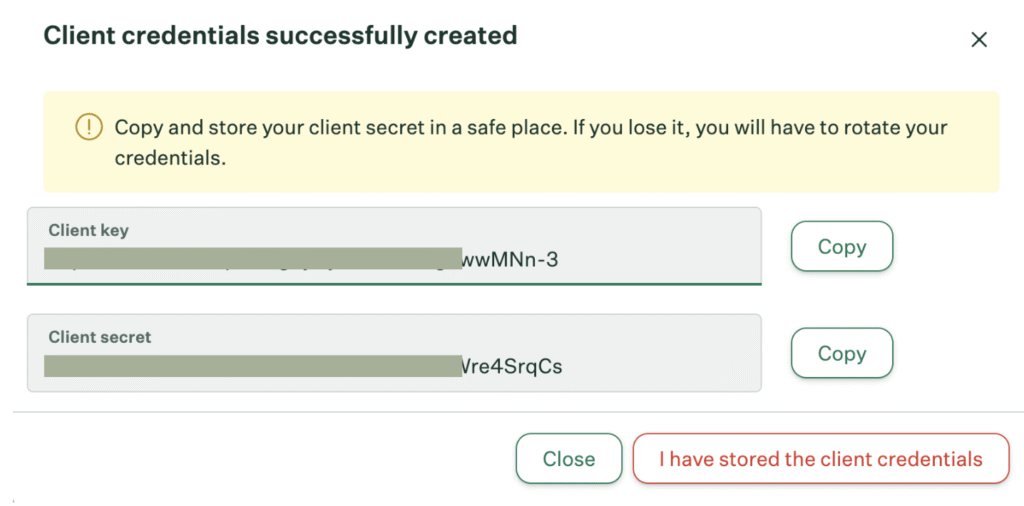Copy the Client secret value

pos(841,354)
